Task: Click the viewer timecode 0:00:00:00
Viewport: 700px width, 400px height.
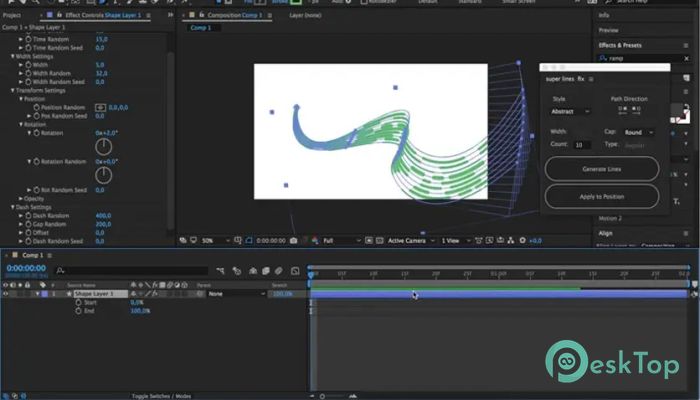Action: pos(271,241)
